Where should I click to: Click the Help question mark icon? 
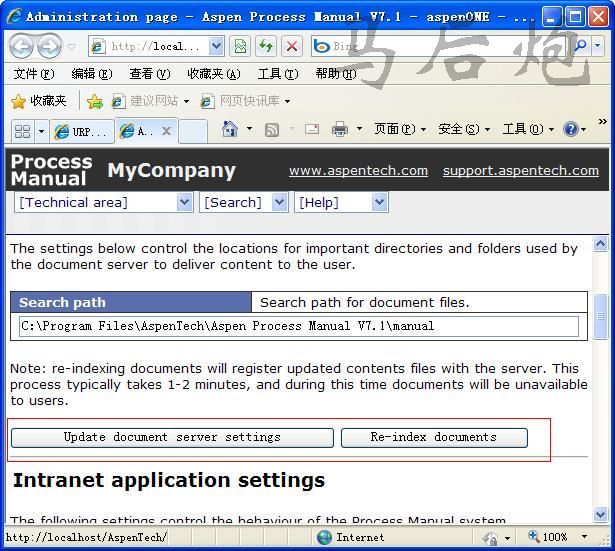coord(570,129)
